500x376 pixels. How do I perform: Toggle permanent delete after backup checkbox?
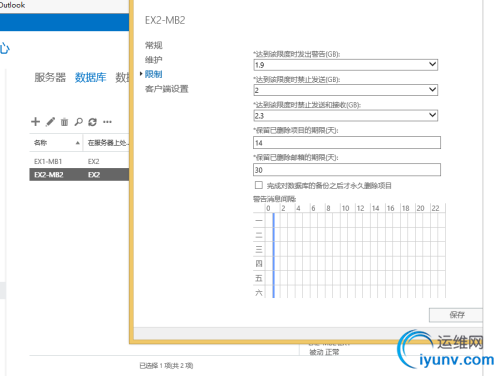pyautogui.click(x=259, y=185)
